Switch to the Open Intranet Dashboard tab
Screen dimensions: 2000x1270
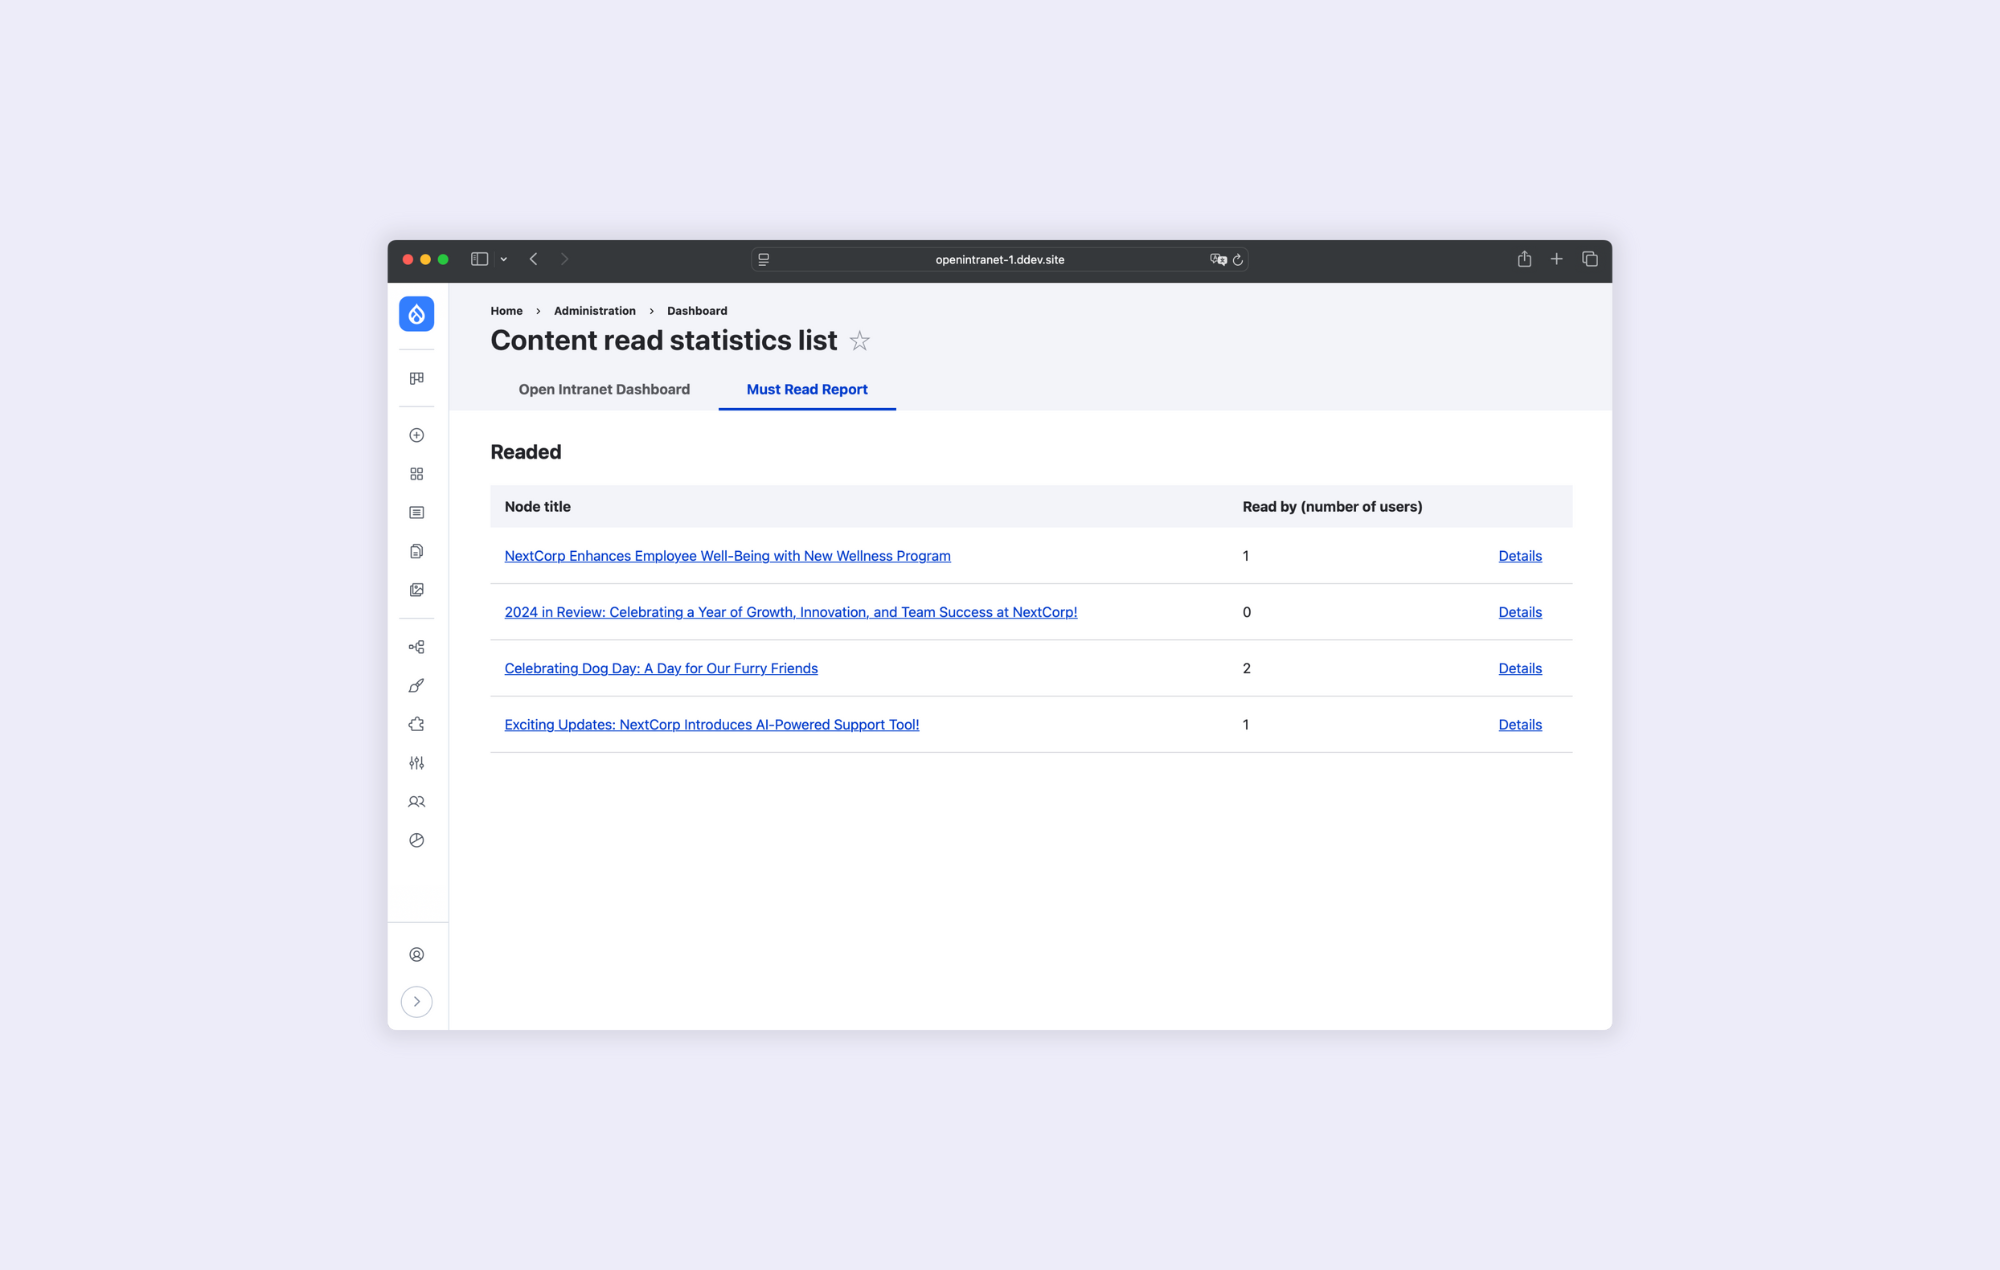pos(604,389)
